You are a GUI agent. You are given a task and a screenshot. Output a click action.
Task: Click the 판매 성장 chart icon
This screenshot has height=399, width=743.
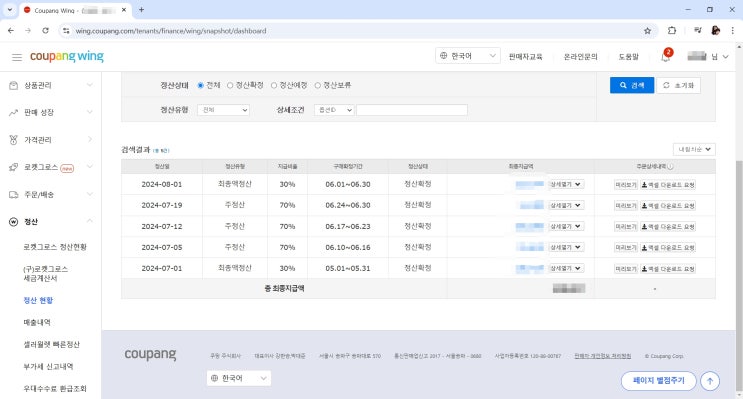14,112
